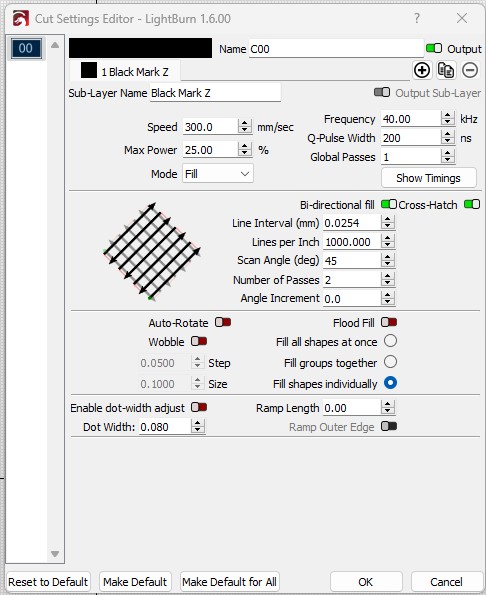Screen dimensions: 486x595
Task: Duplicate the sub-layer with the copy icon
Action: click(x=446, y=71)
